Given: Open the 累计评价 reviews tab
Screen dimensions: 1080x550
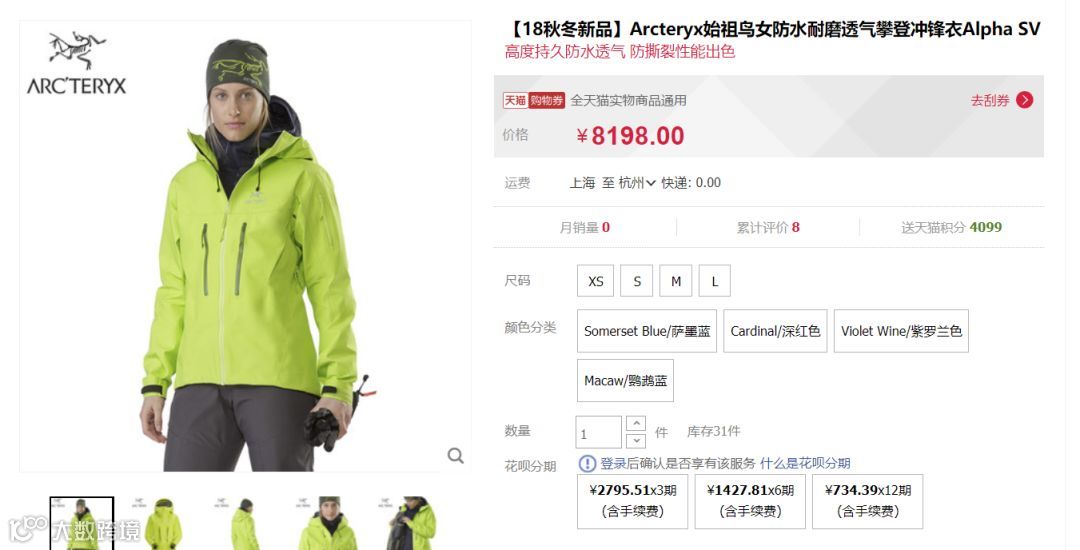Looking at the screenshot, I should pos(768,227).
